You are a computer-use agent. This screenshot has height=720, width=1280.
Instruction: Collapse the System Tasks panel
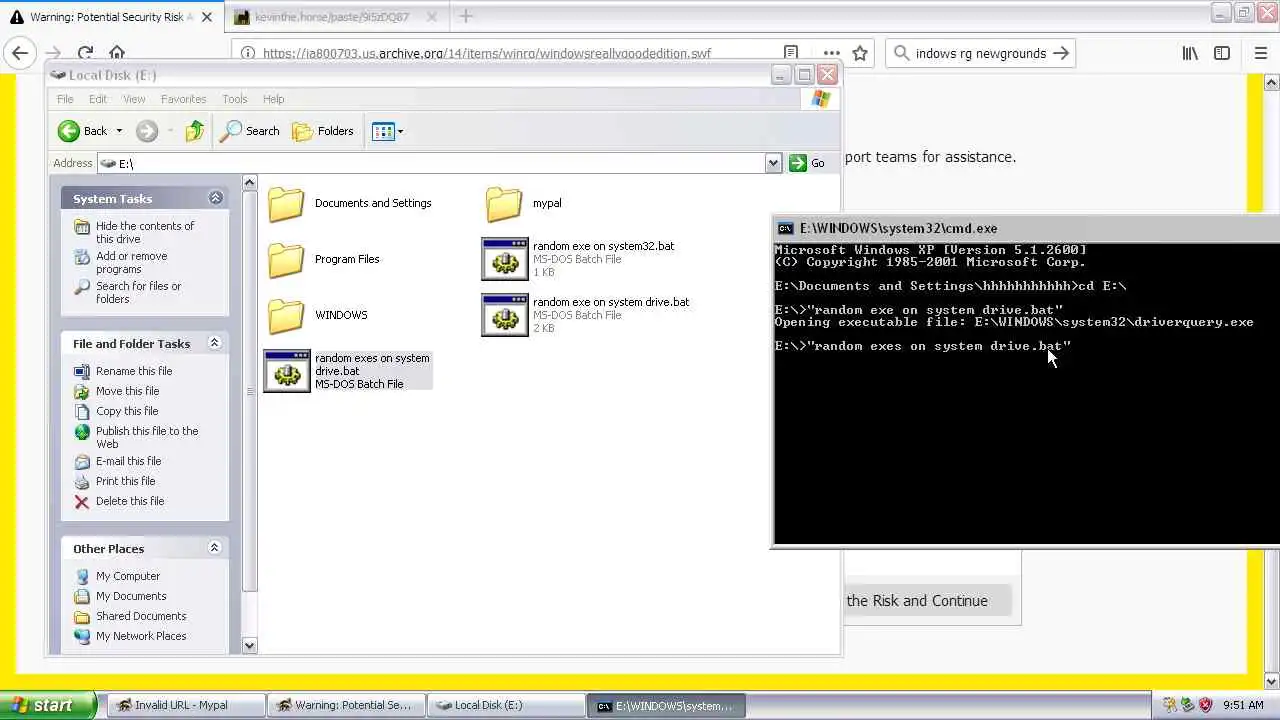pyautogui.click(x=215, y=198)
